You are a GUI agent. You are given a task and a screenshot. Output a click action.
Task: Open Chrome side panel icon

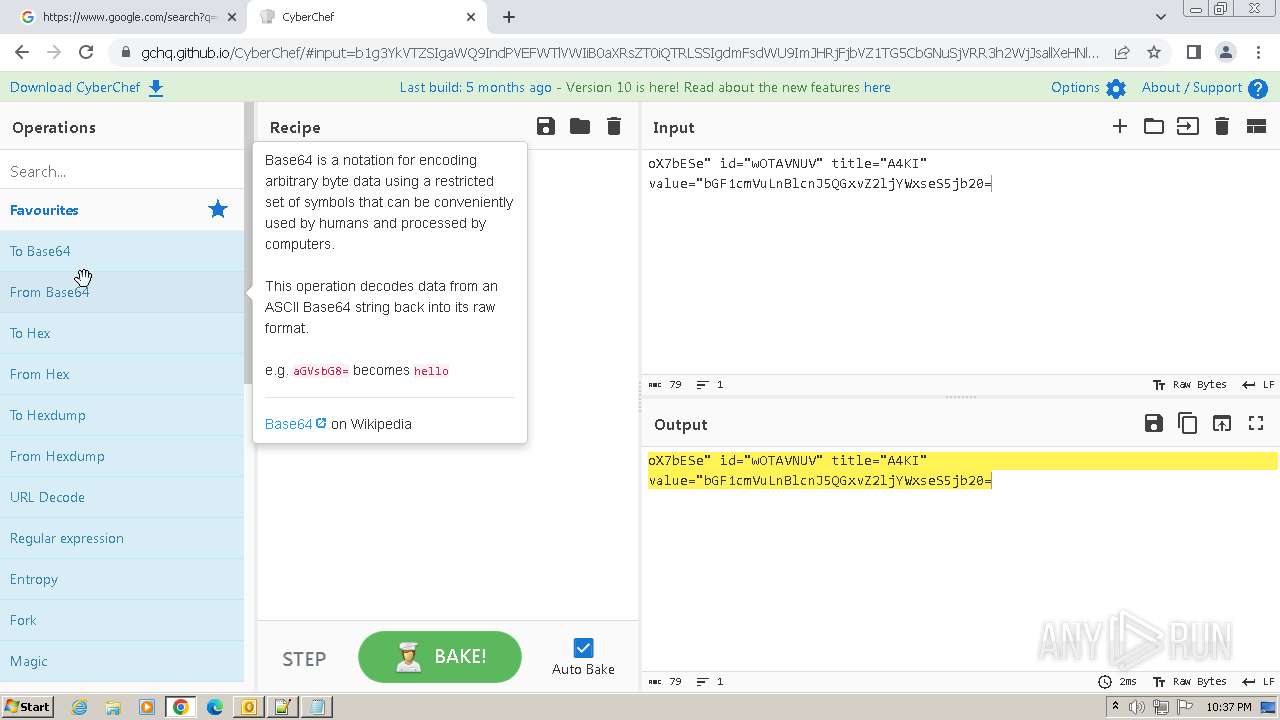(1193, 52)
